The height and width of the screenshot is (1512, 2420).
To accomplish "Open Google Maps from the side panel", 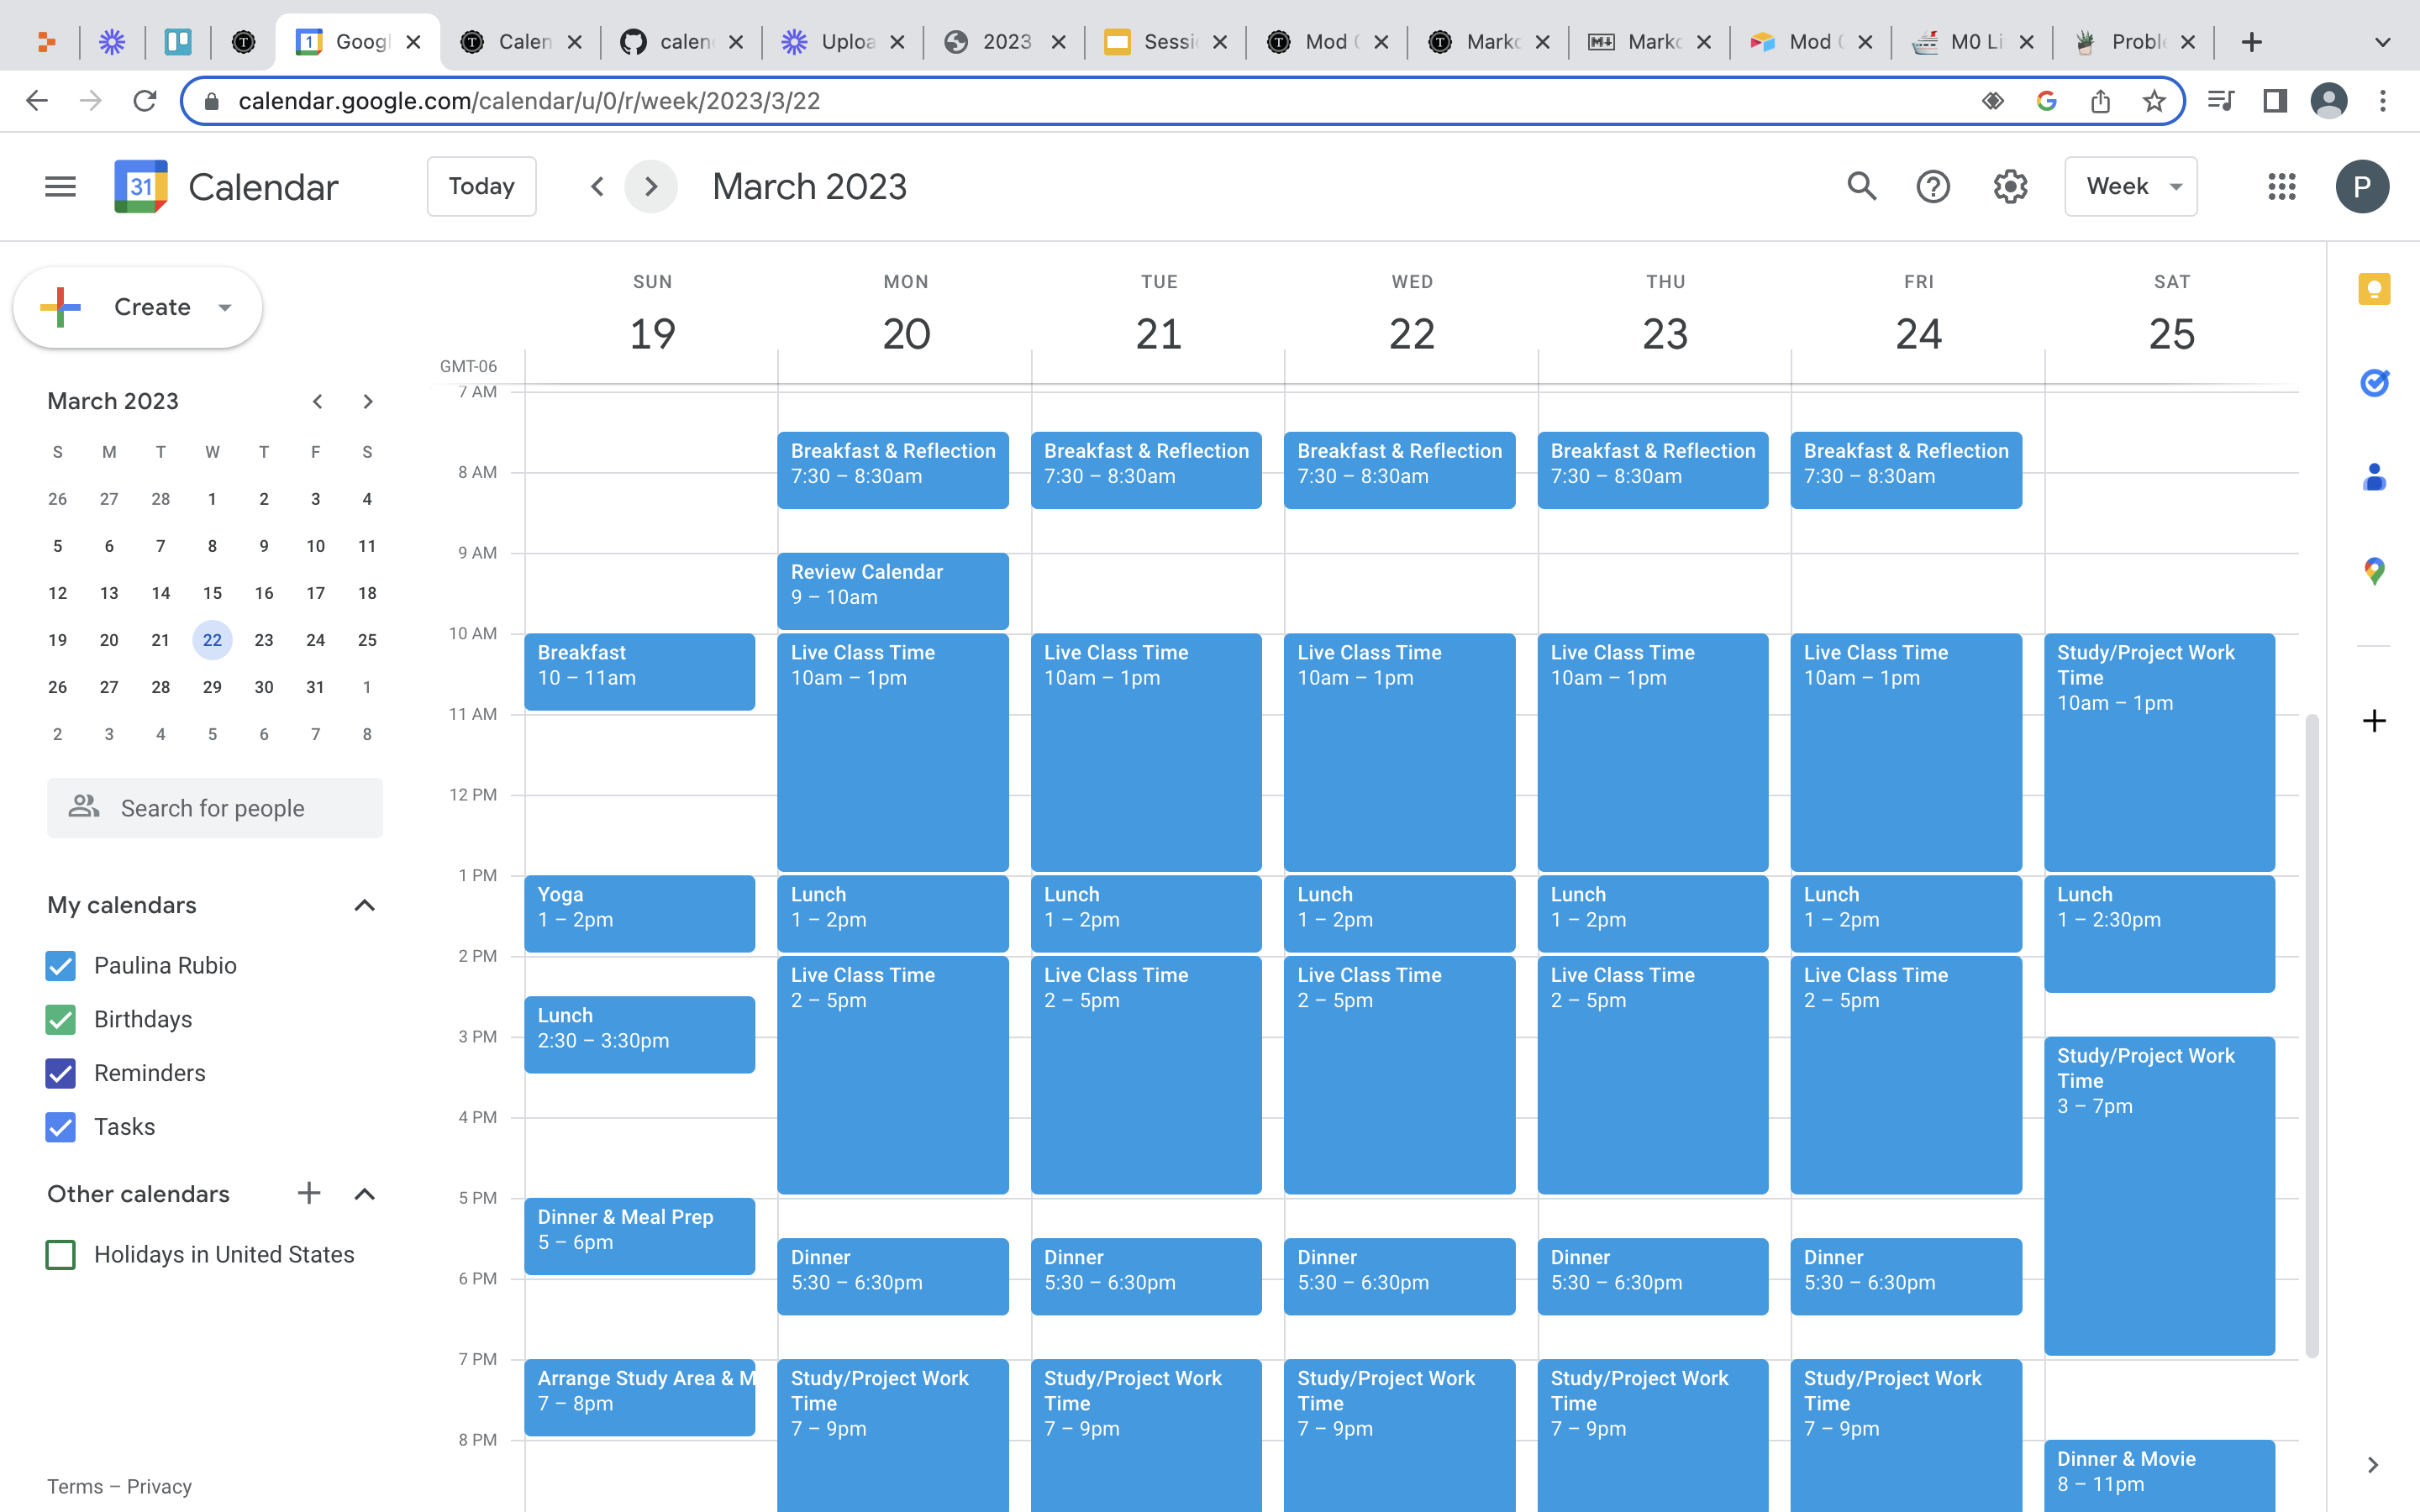I will [x=2374, y=571].
